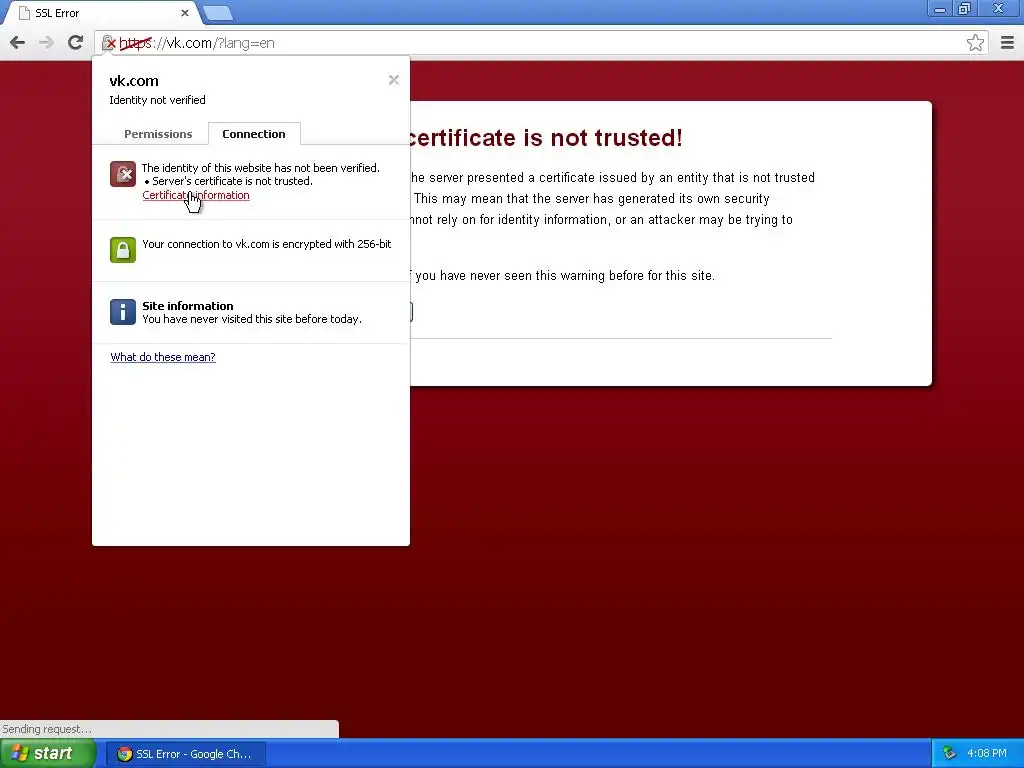1024x768 pixels.
Task: Close the vk.com site info popup
Action: (x=394, y=80)
